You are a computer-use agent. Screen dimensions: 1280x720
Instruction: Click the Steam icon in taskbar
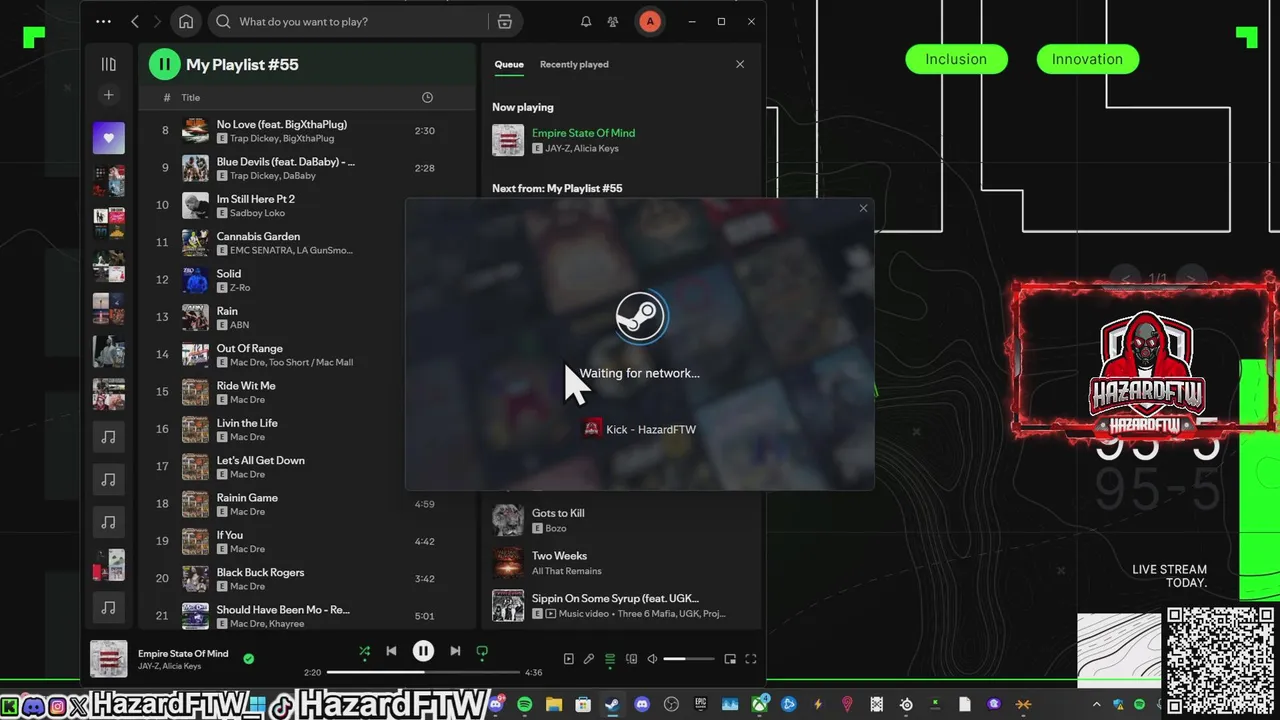point(612,705)
